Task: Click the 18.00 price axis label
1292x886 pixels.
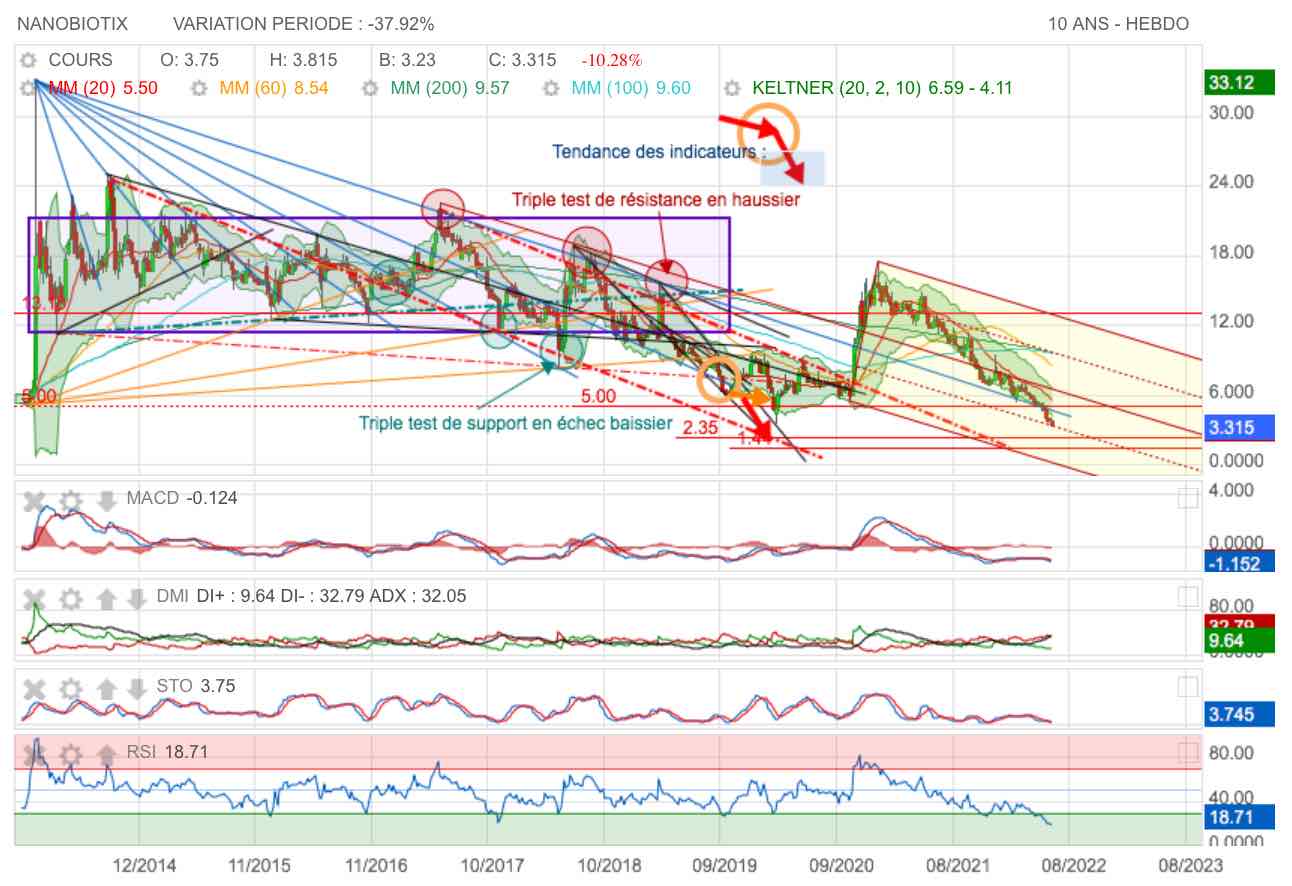Action: click(1232, 252)
